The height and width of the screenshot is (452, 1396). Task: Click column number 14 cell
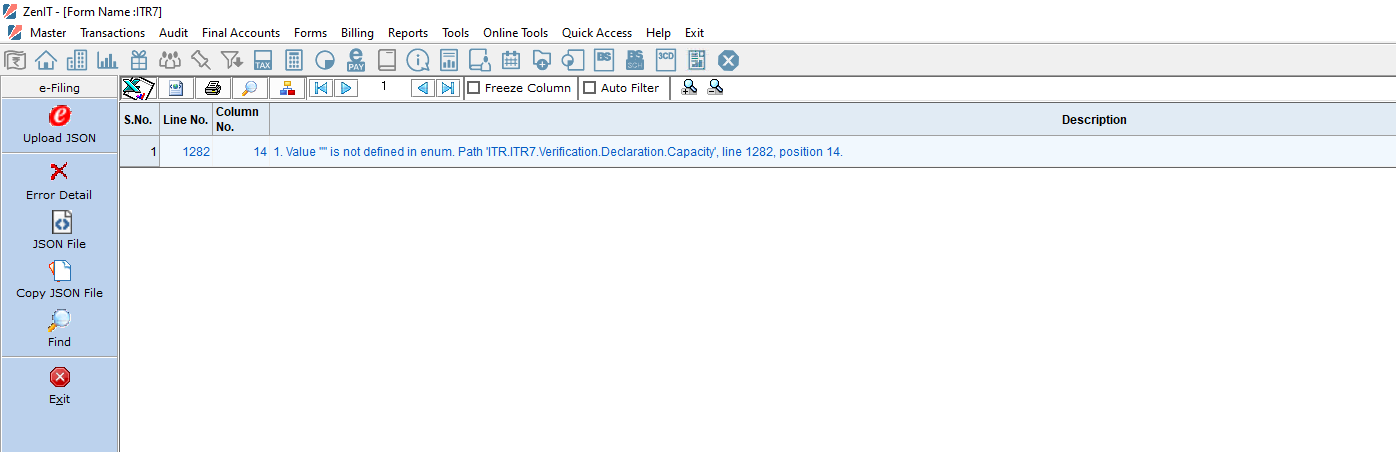(241, 152)
